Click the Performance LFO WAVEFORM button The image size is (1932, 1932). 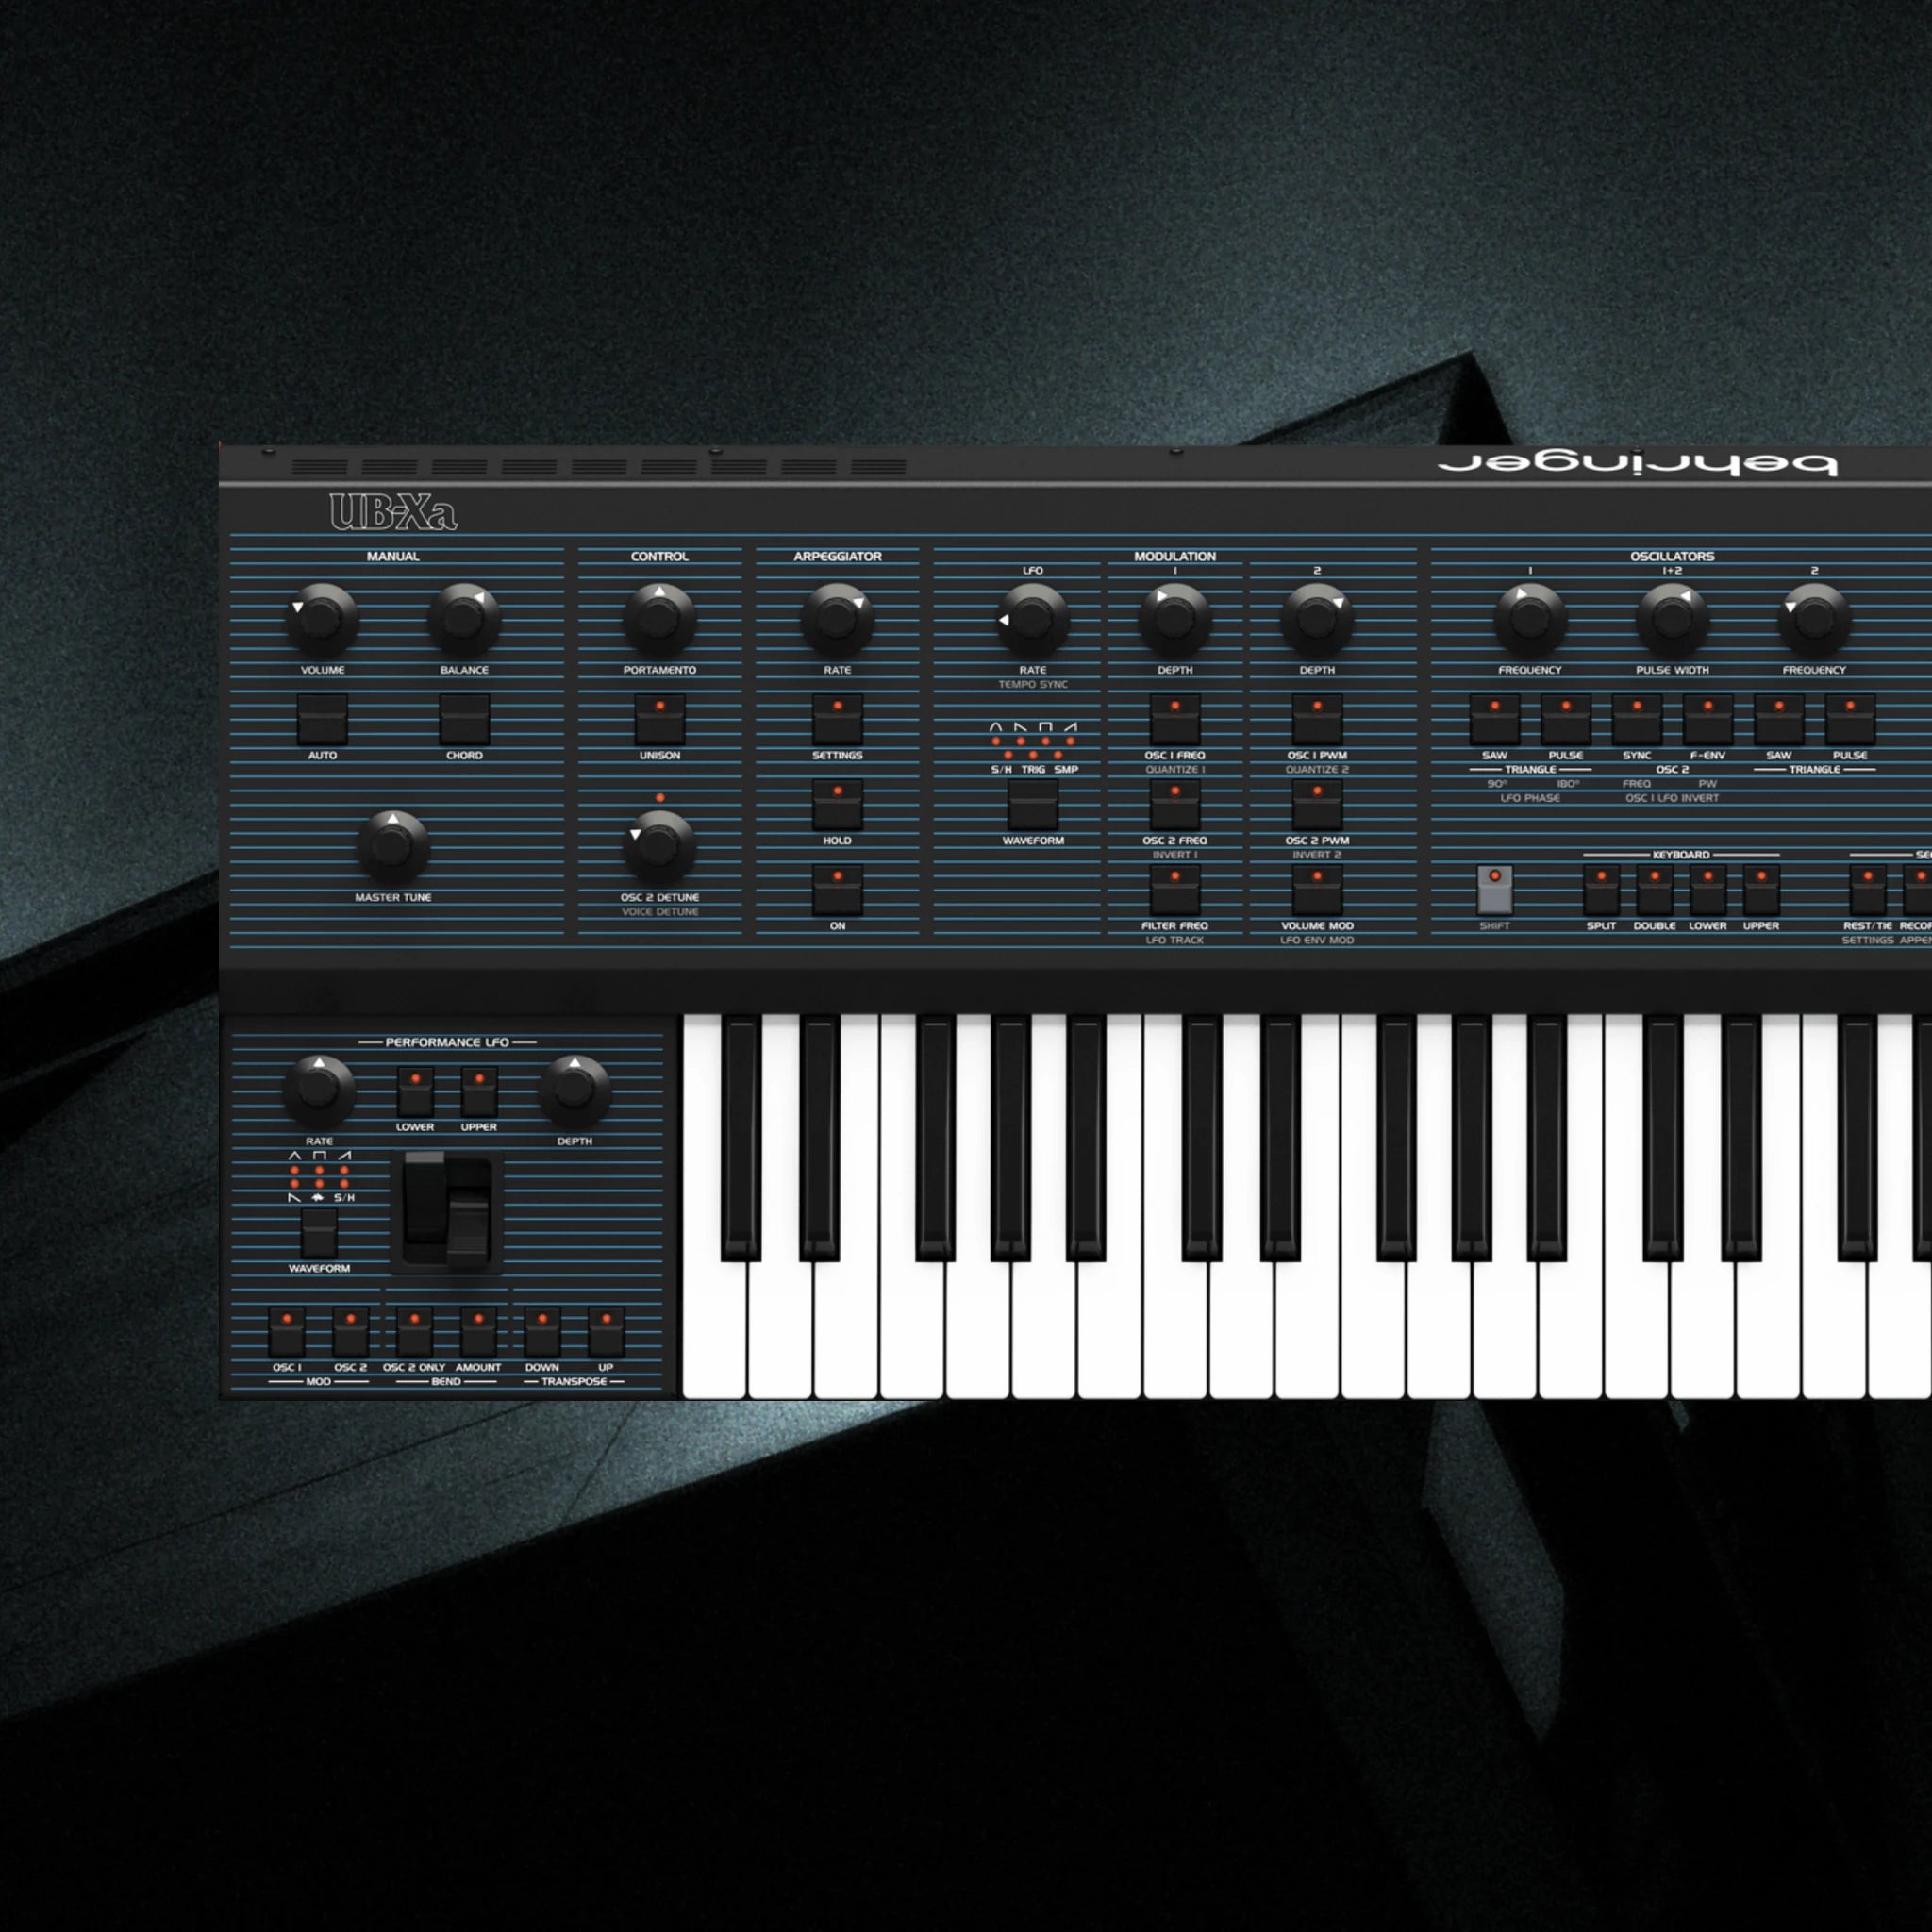[x=319, y=1233]
